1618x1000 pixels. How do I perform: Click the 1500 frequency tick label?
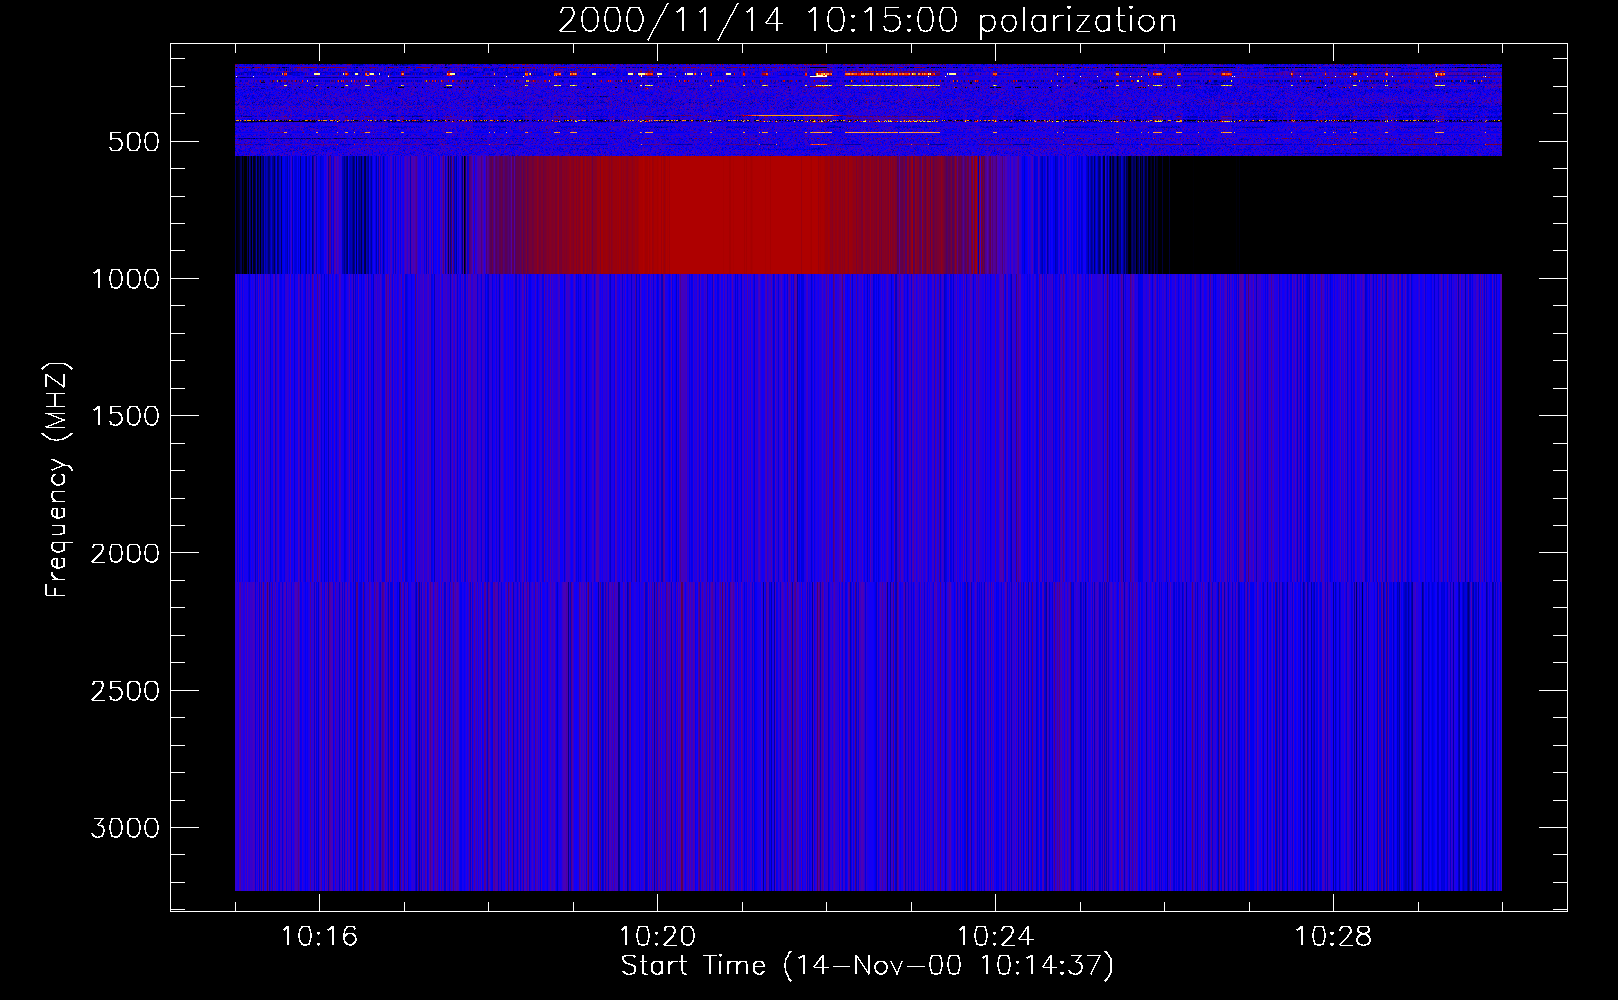(x=125, y=416)
